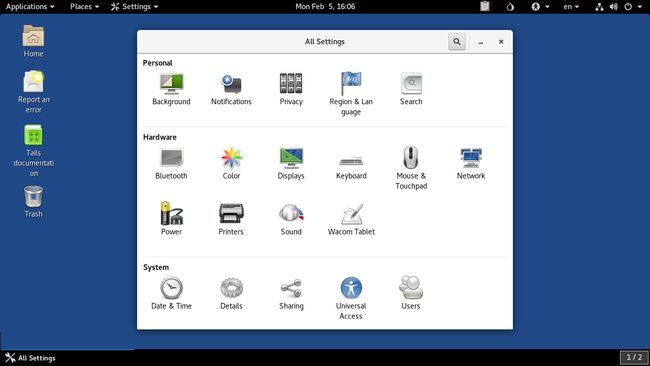The height and width of the screenshot is (366, 650).
Task: Open the Users settings panel
Action: (x=411, y=293)
